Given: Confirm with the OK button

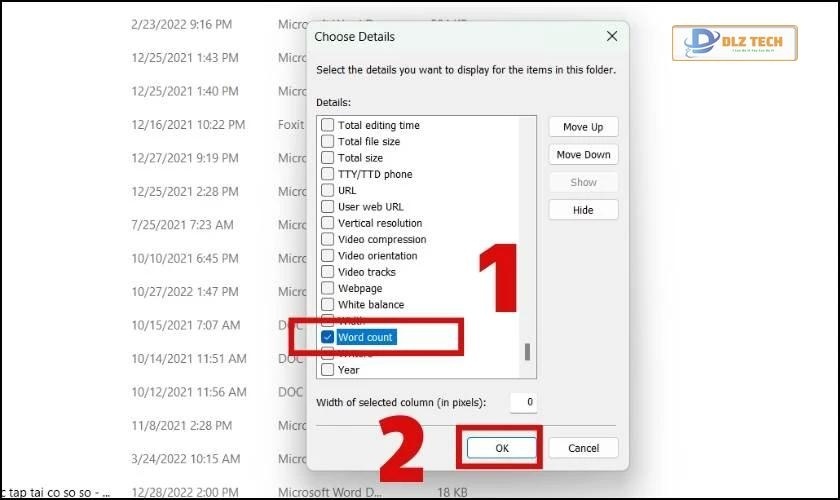Looking at the screenshot, I should coord(502,449).
